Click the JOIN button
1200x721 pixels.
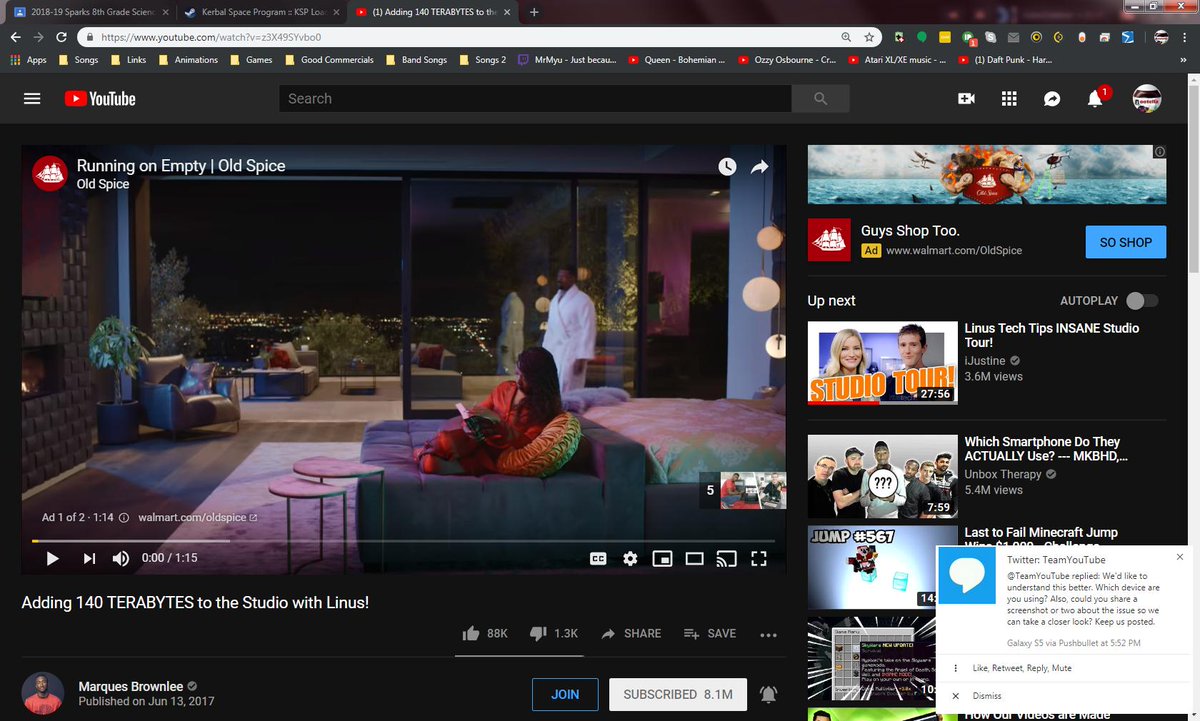click(565, 694)
